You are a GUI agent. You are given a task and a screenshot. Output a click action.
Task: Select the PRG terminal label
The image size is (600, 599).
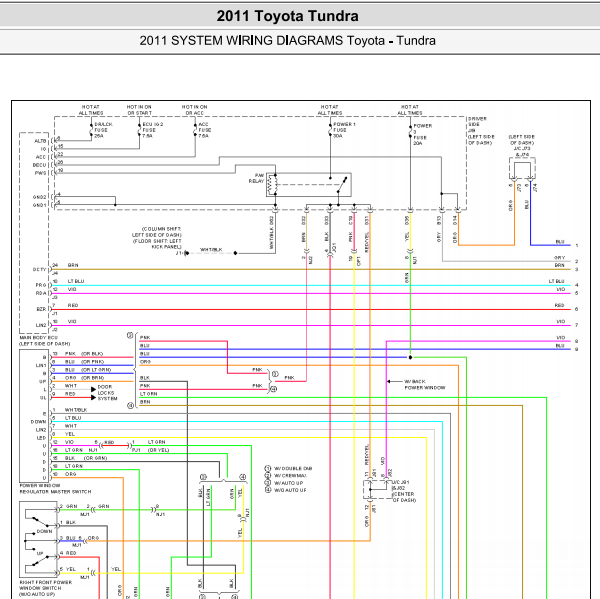[x=41, y=286]
